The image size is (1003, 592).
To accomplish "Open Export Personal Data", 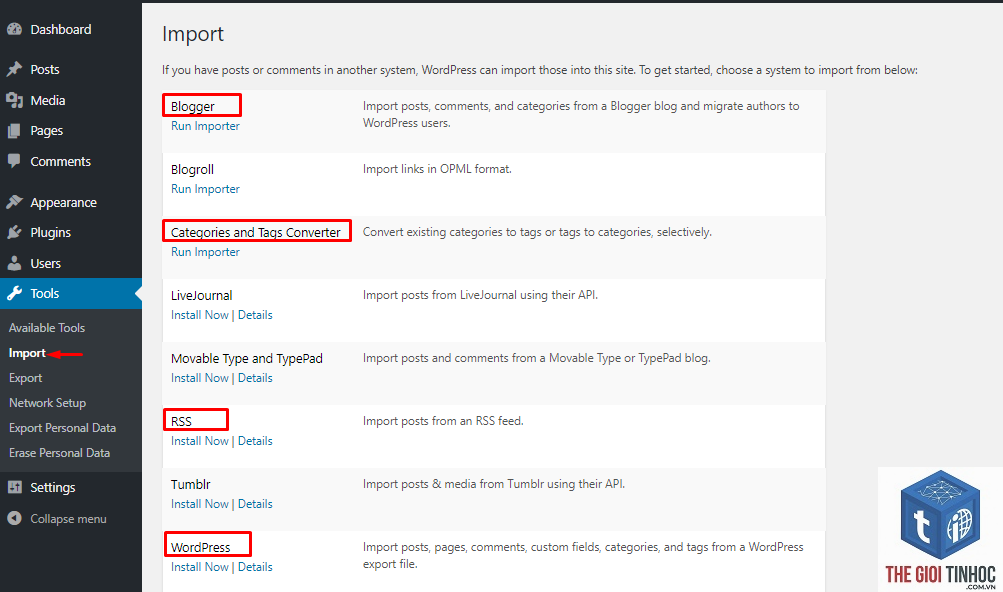I will [x=62, y=428].
